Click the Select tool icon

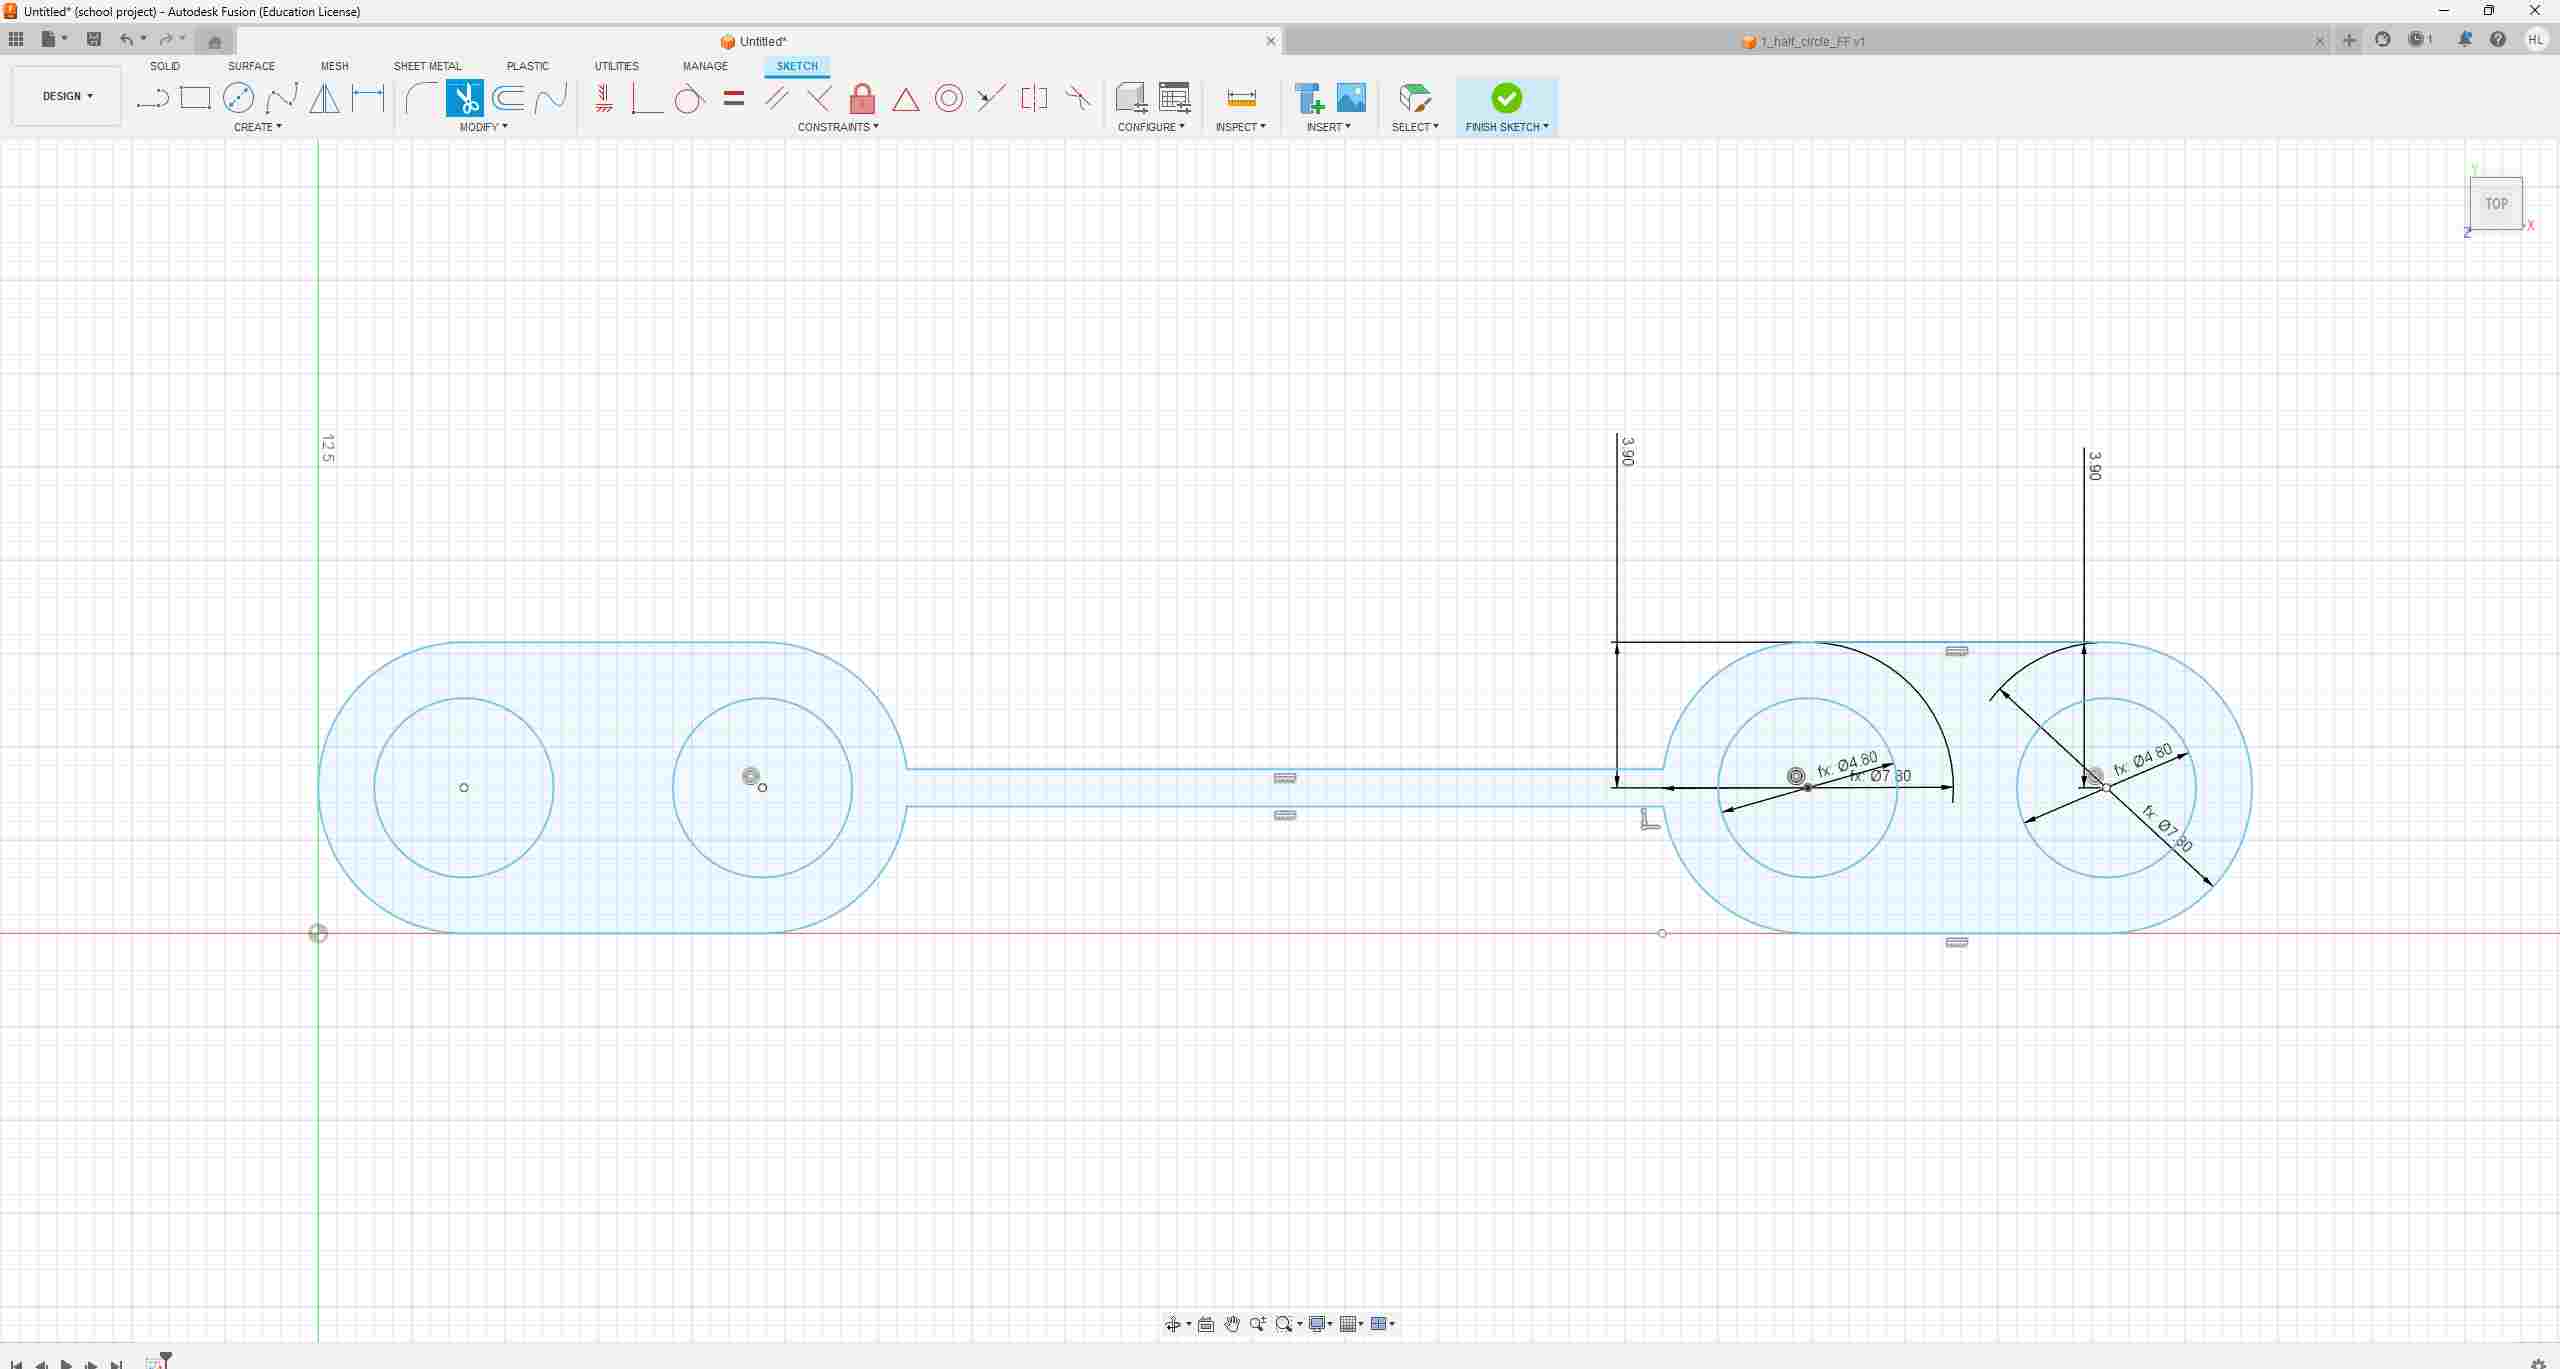(1414, 98)
